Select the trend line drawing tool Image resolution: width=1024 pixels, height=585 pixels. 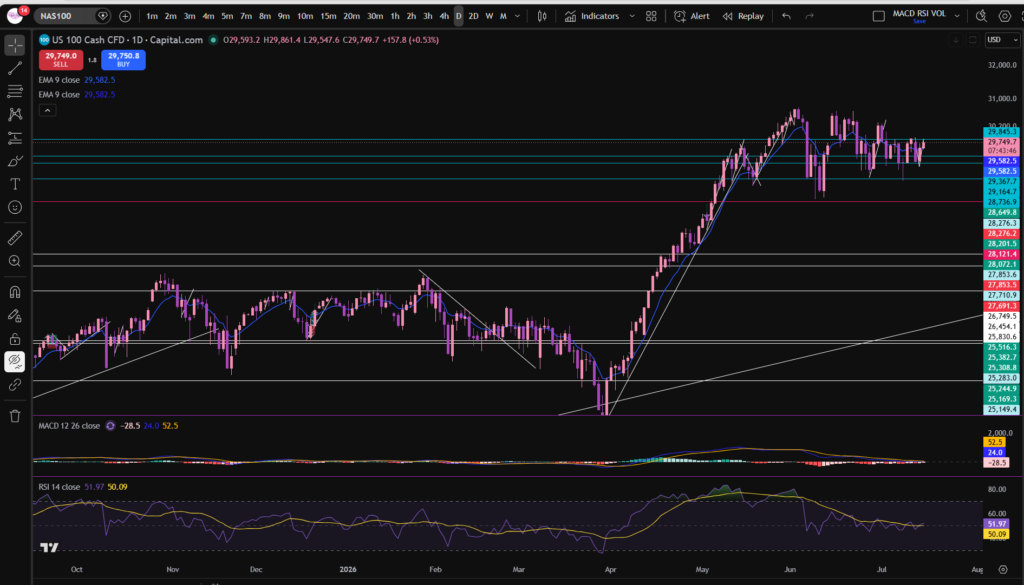(x=15, y=68)
